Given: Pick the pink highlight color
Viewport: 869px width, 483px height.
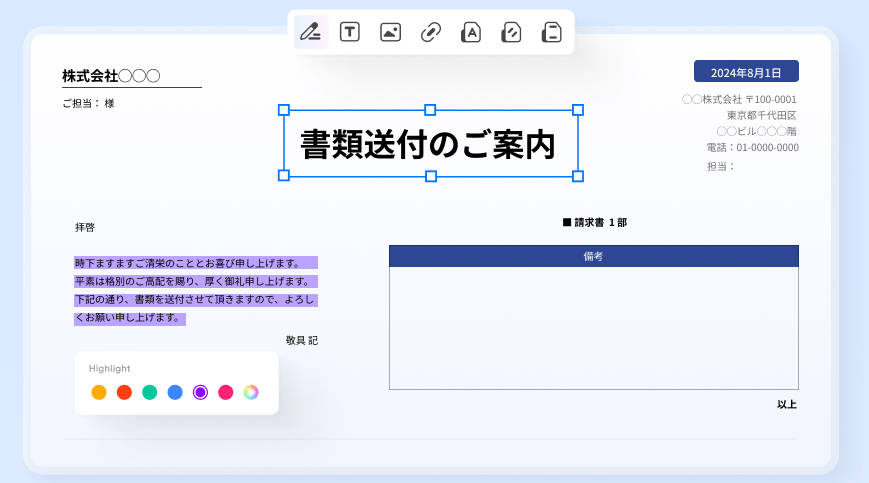Looking at the screenshot, I should click(x=226, y=392).
